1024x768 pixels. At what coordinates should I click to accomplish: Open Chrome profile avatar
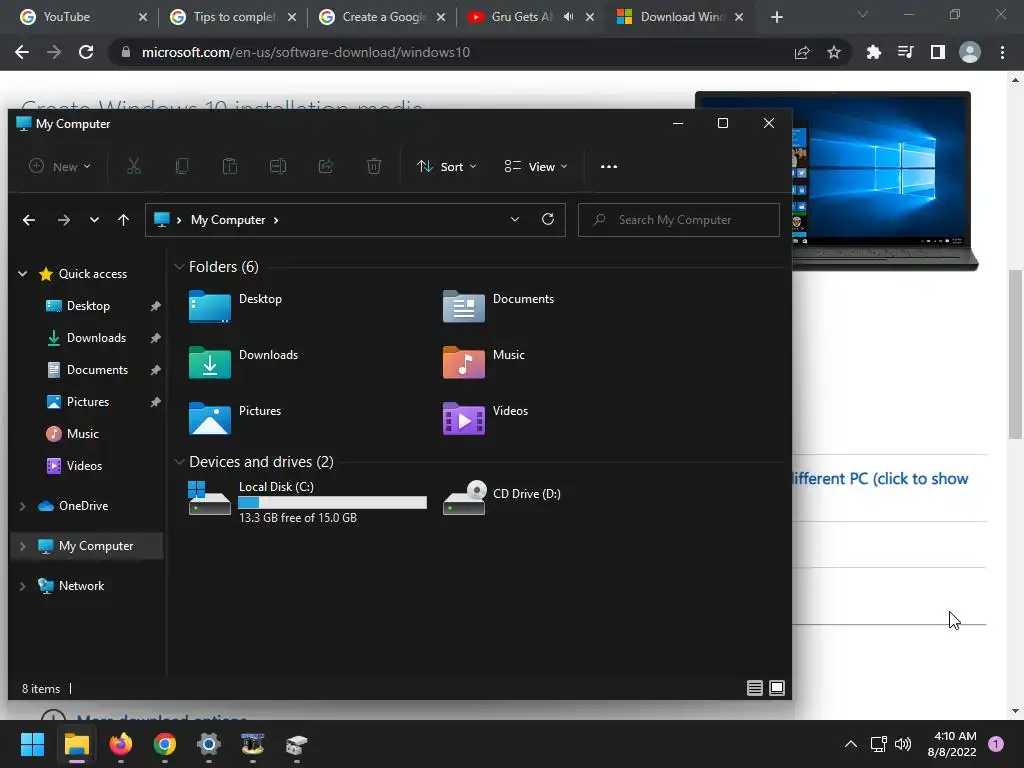pos(970,52)
